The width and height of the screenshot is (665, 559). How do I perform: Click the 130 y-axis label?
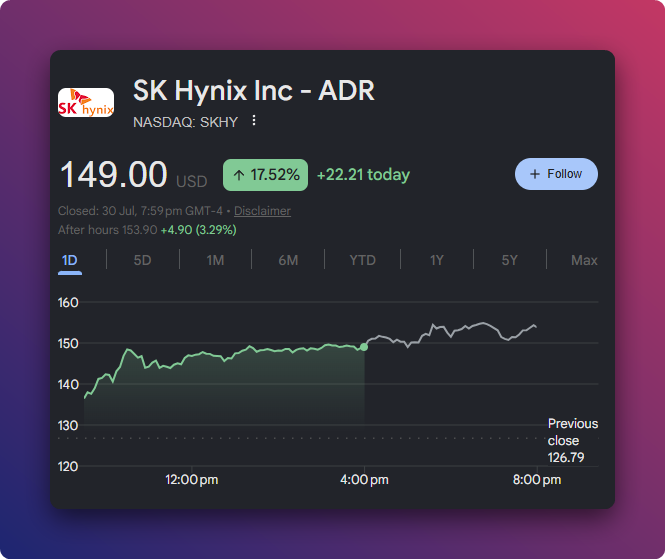click(68, 425)
